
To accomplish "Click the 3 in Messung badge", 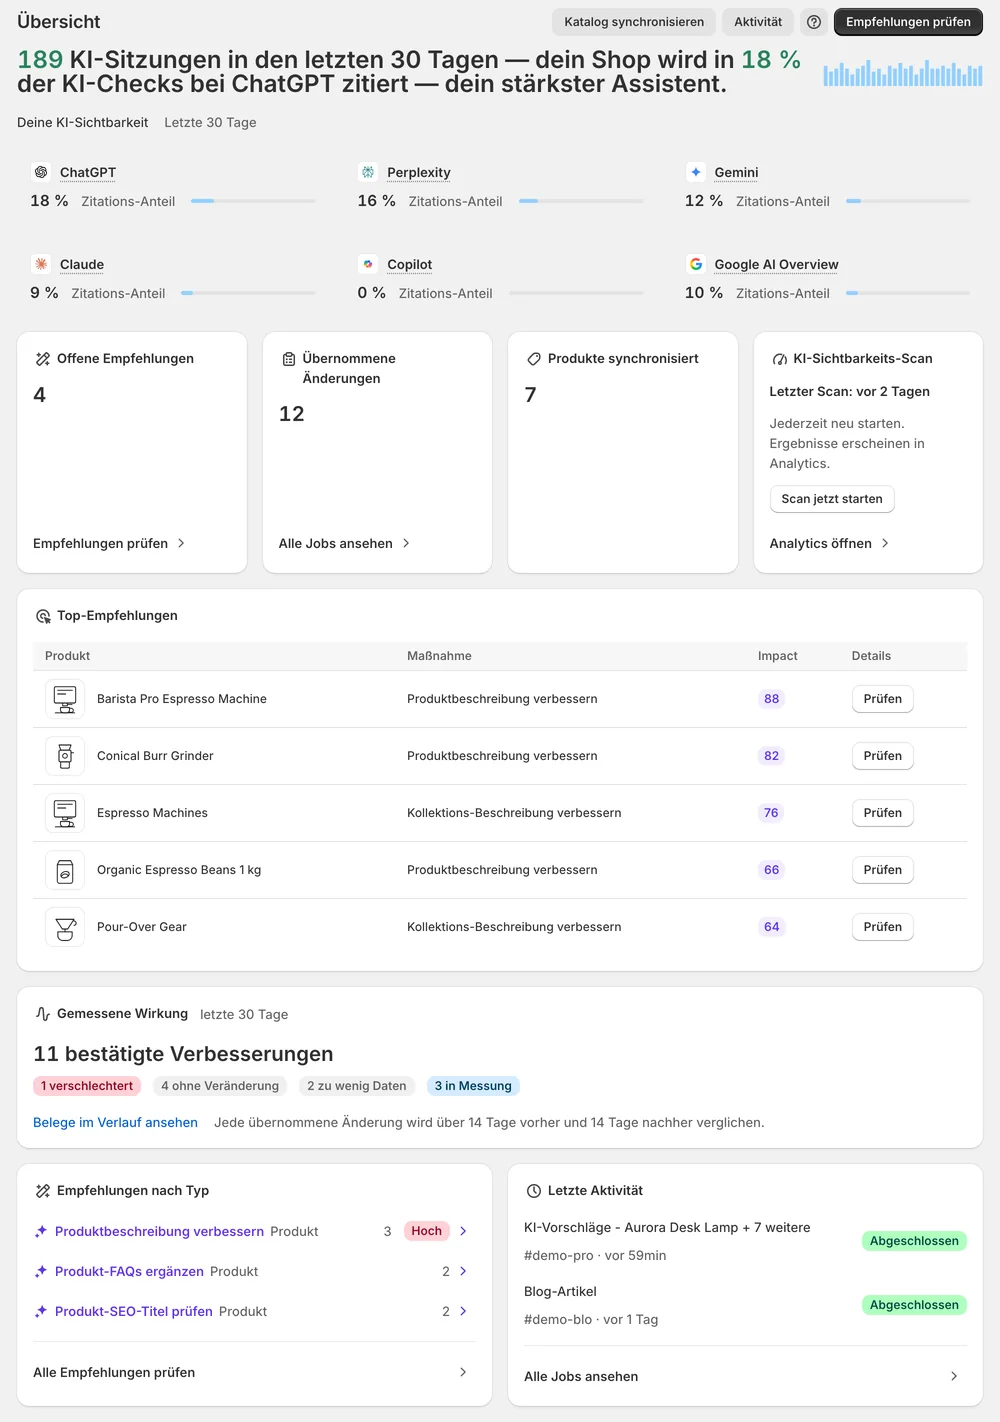I will 473,1086.
